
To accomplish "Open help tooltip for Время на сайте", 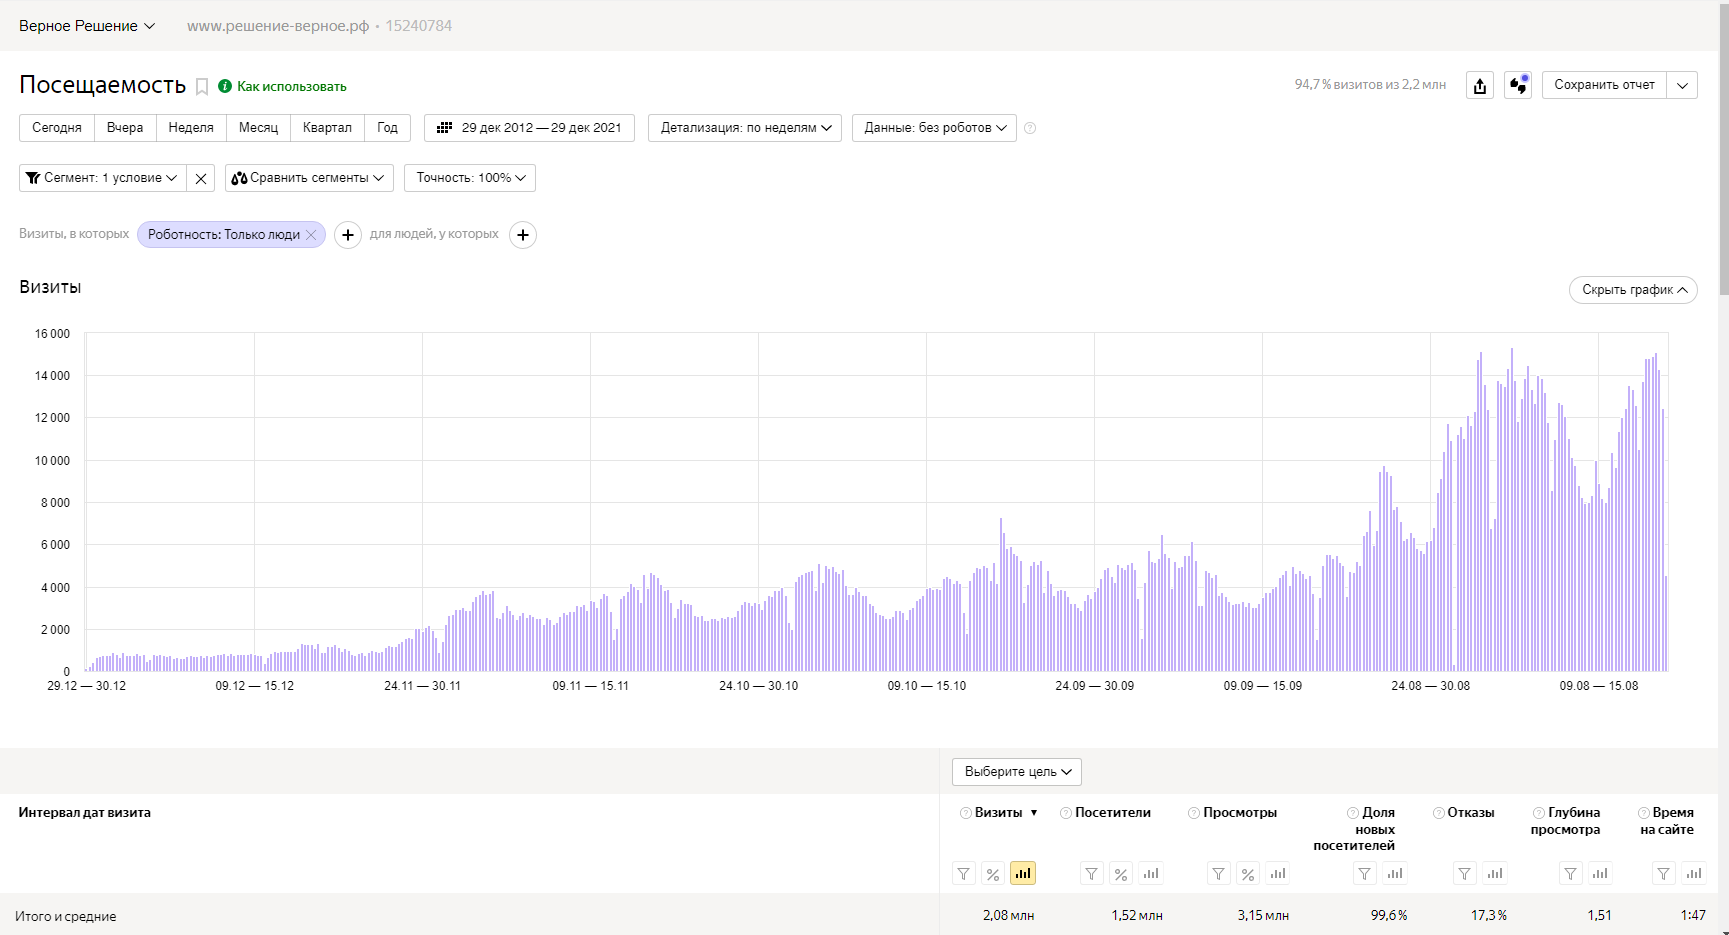I will 1644,813.
